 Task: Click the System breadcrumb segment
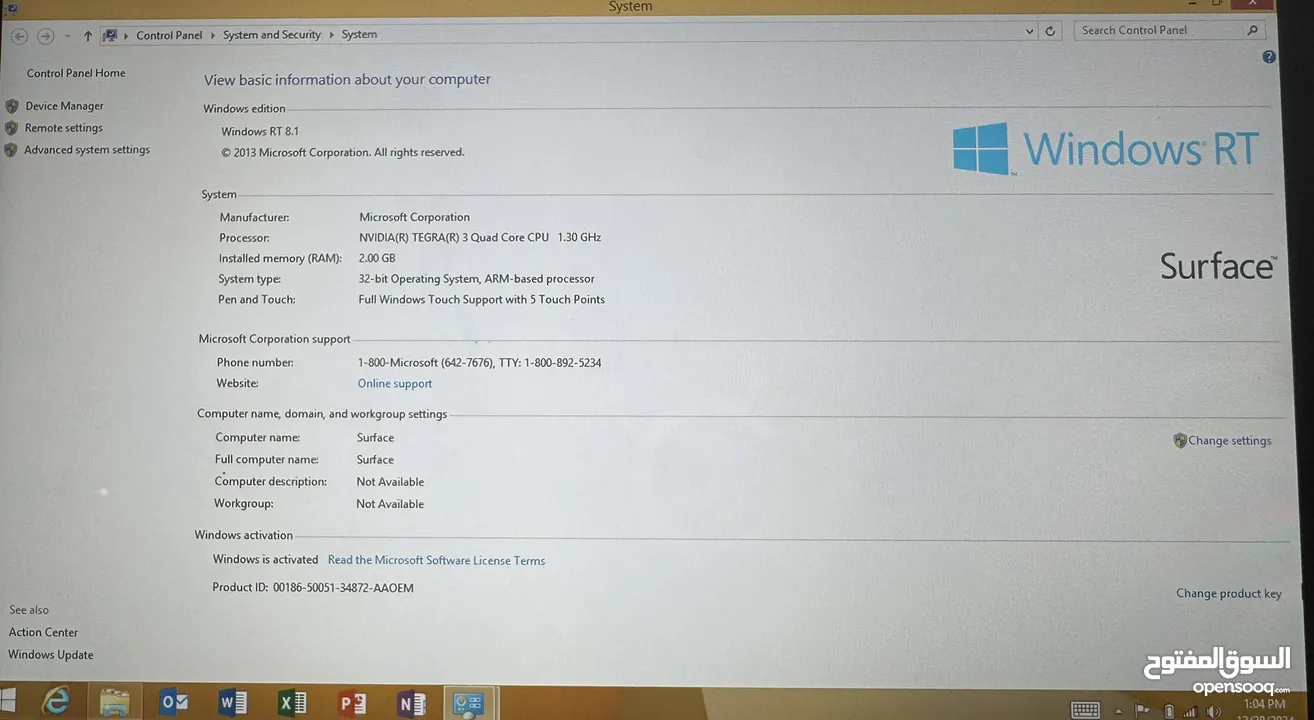359,34
